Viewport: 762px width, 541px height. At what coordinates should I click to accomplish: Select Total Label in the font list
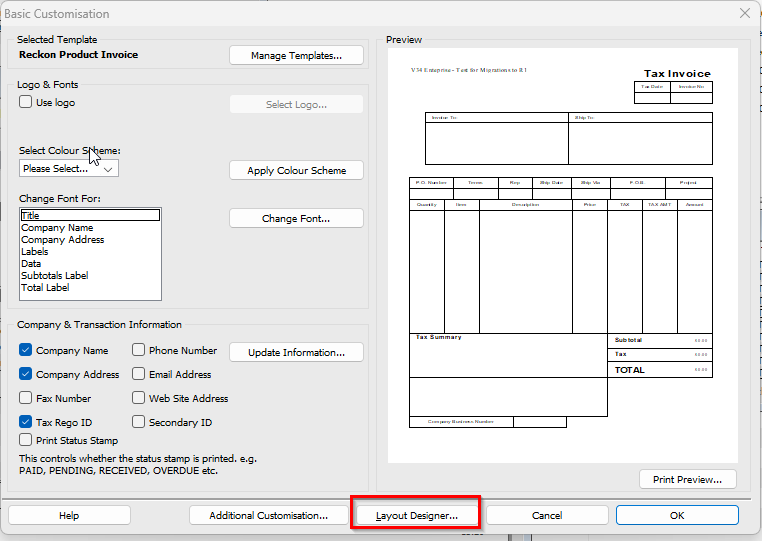[90, 287]
